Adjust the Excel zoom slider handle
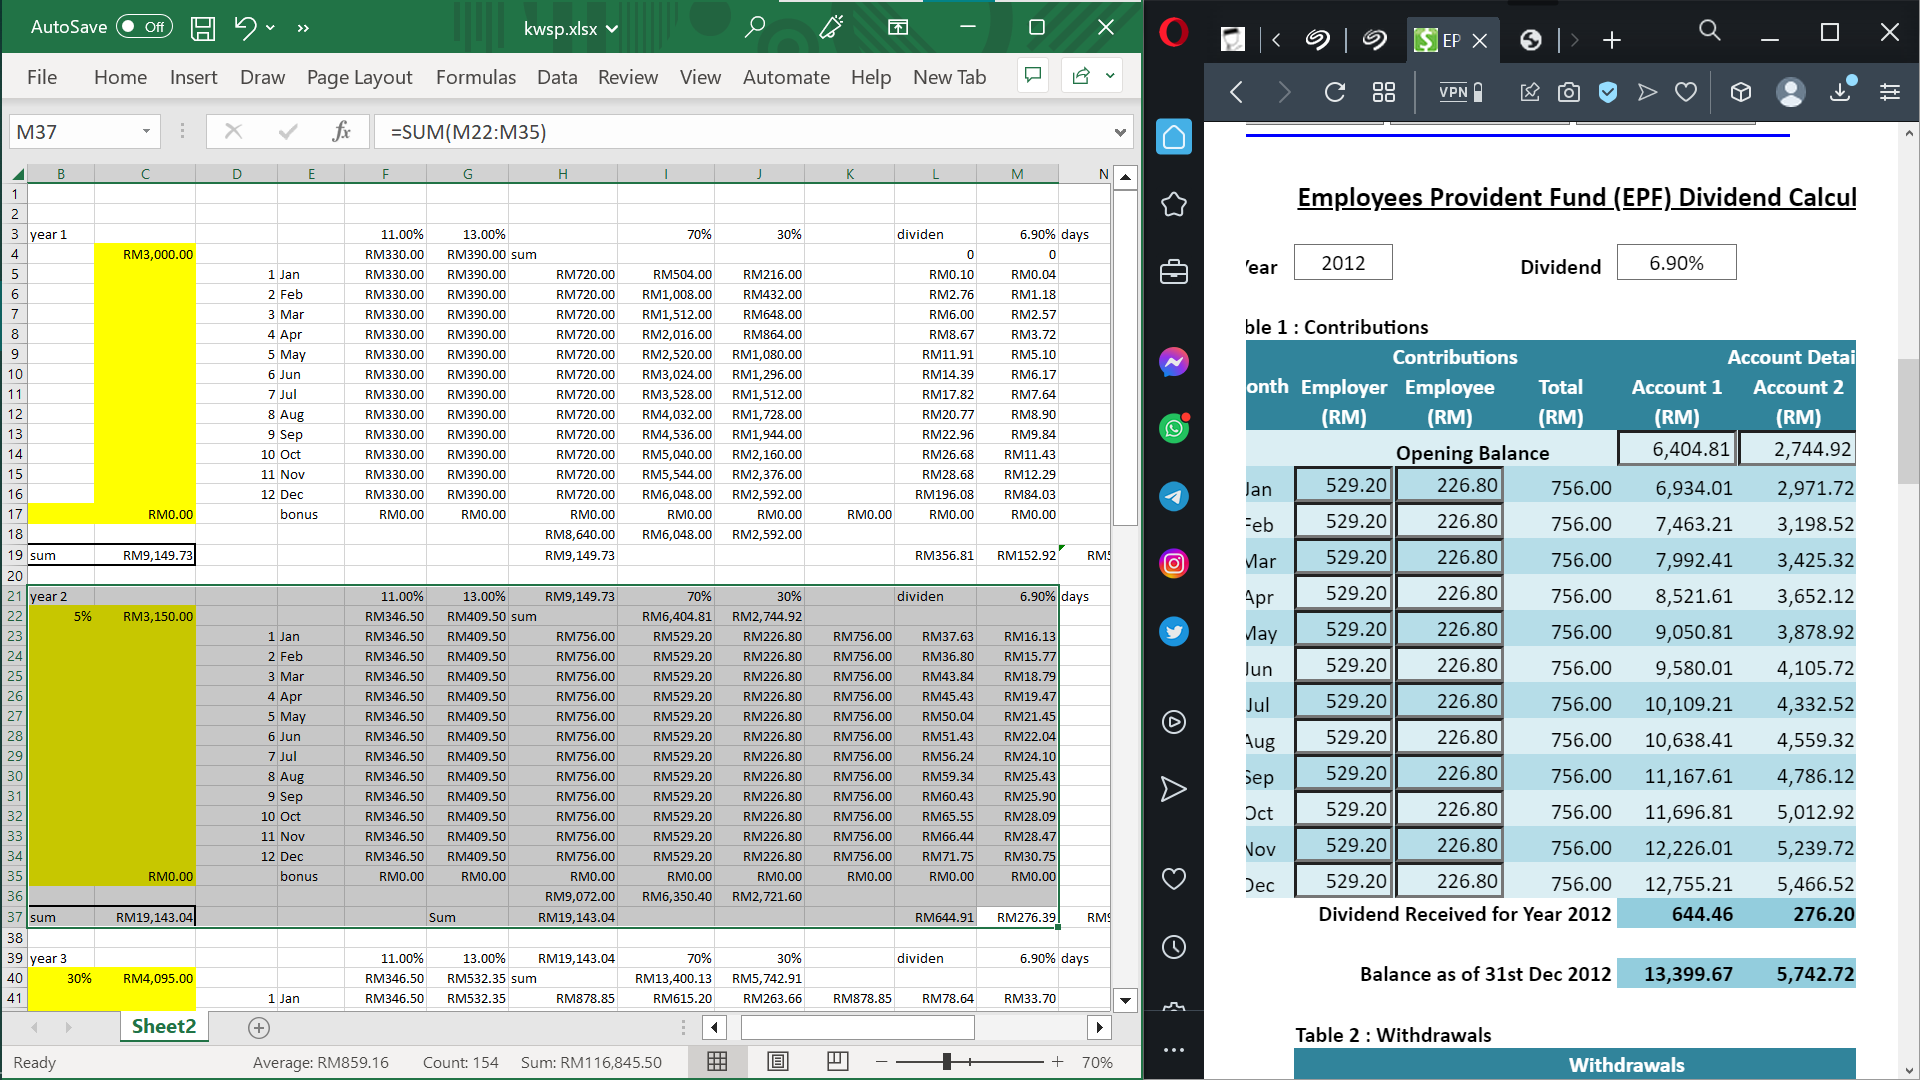This screenshot has width=1920, height=1080. [946, 1061]
